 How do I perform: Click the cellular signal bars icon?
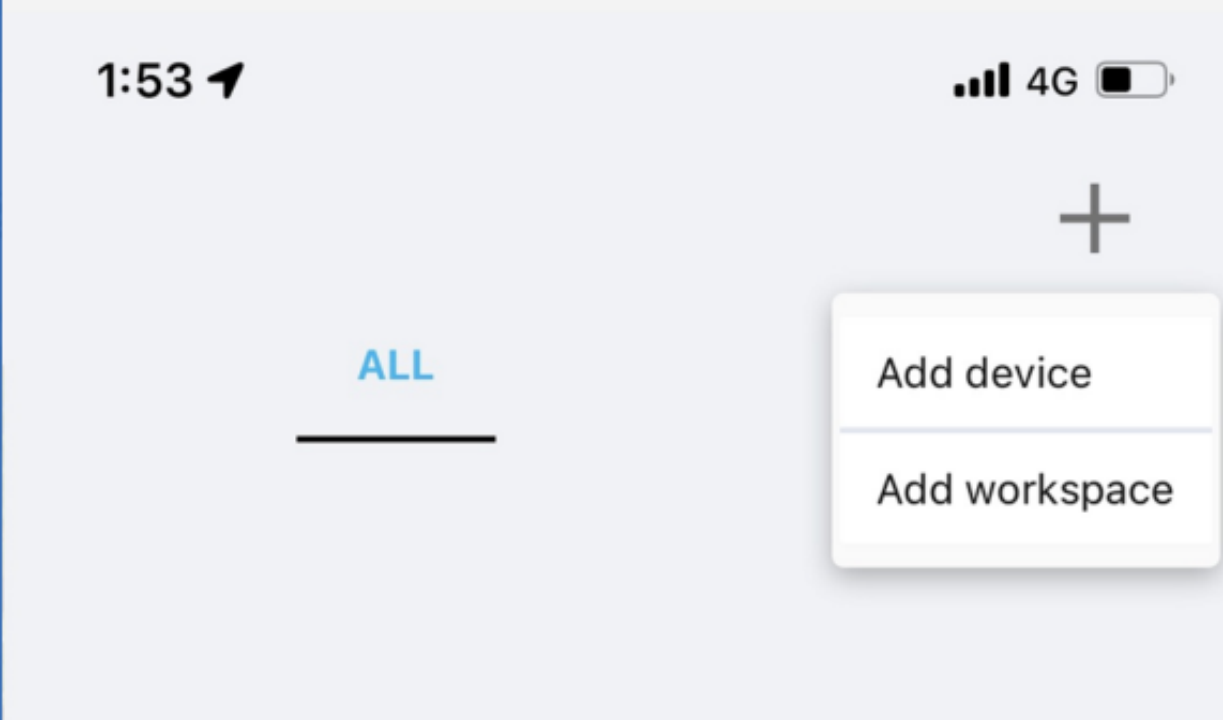981,81
